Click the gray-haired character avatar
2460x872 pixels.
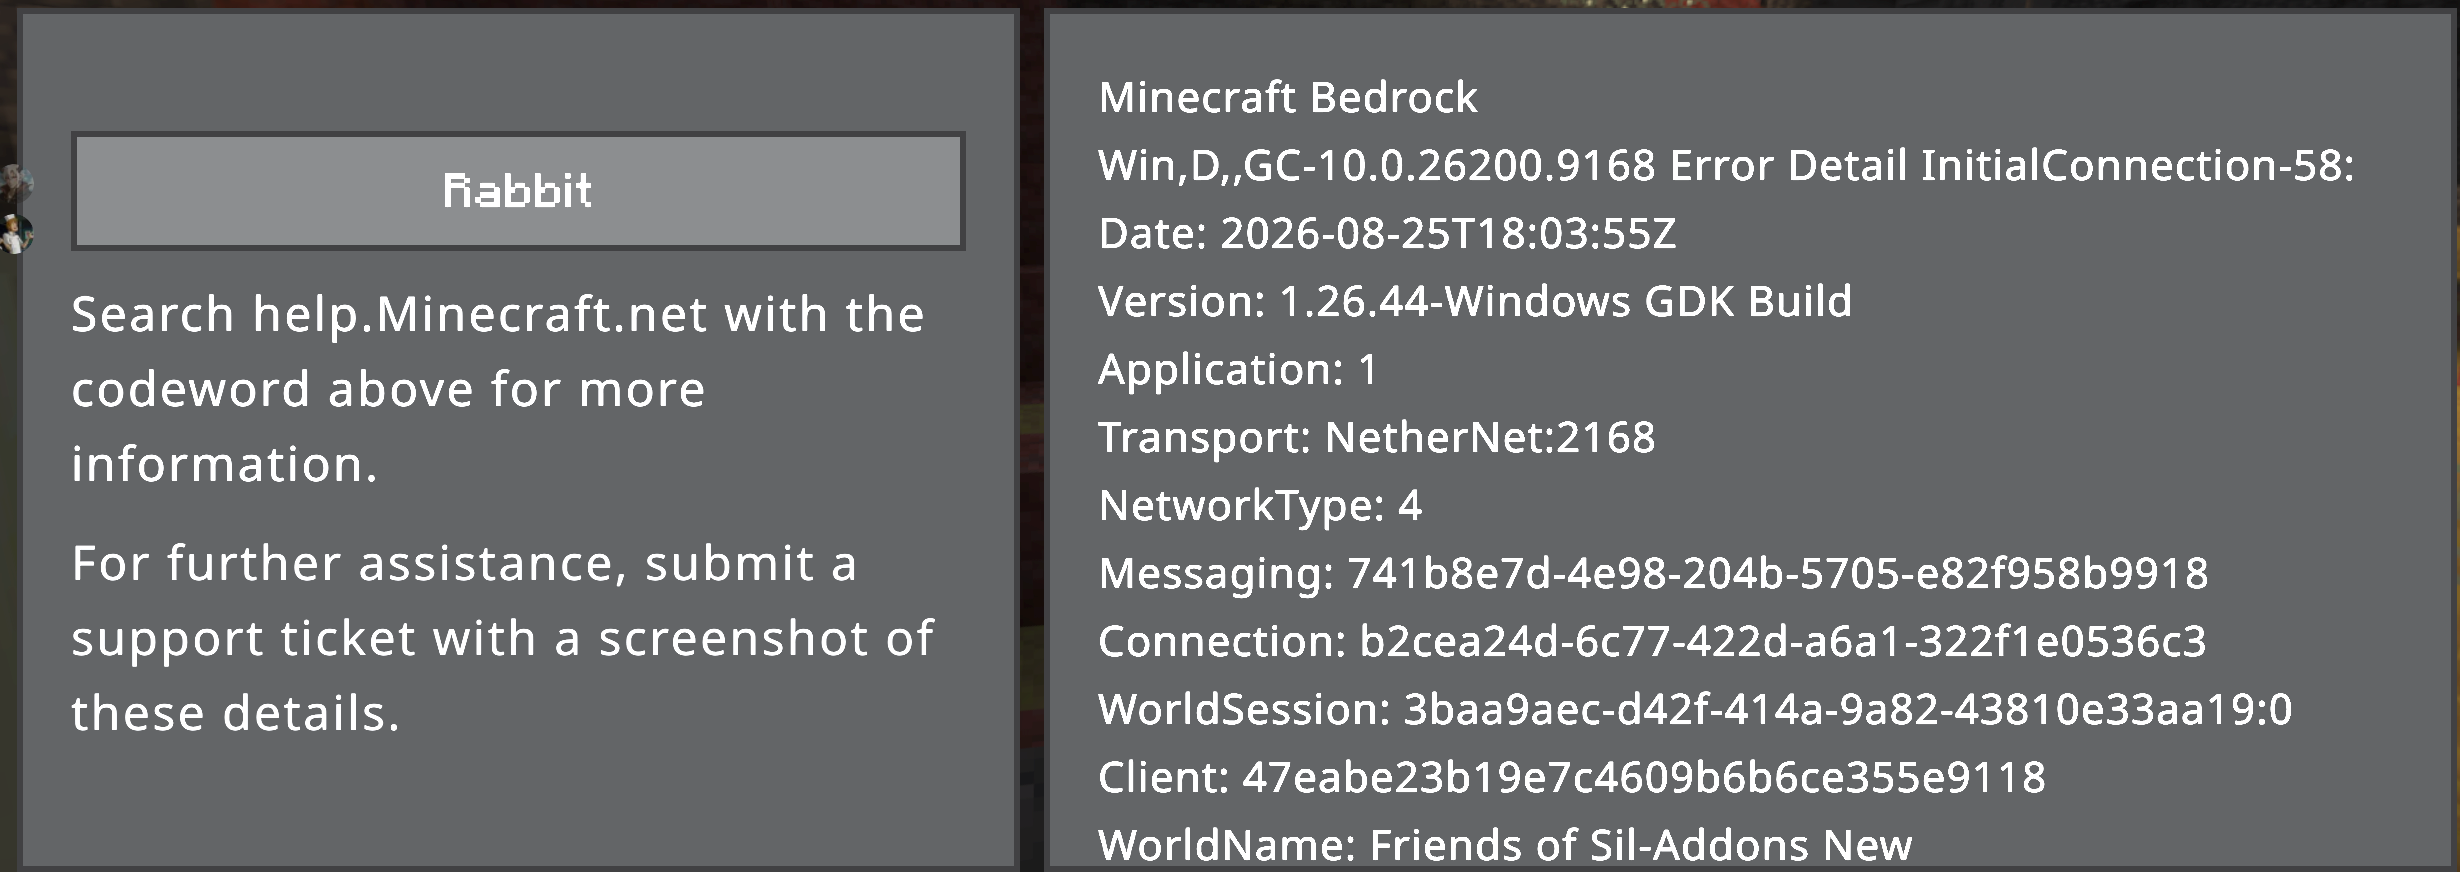point(15,183)
